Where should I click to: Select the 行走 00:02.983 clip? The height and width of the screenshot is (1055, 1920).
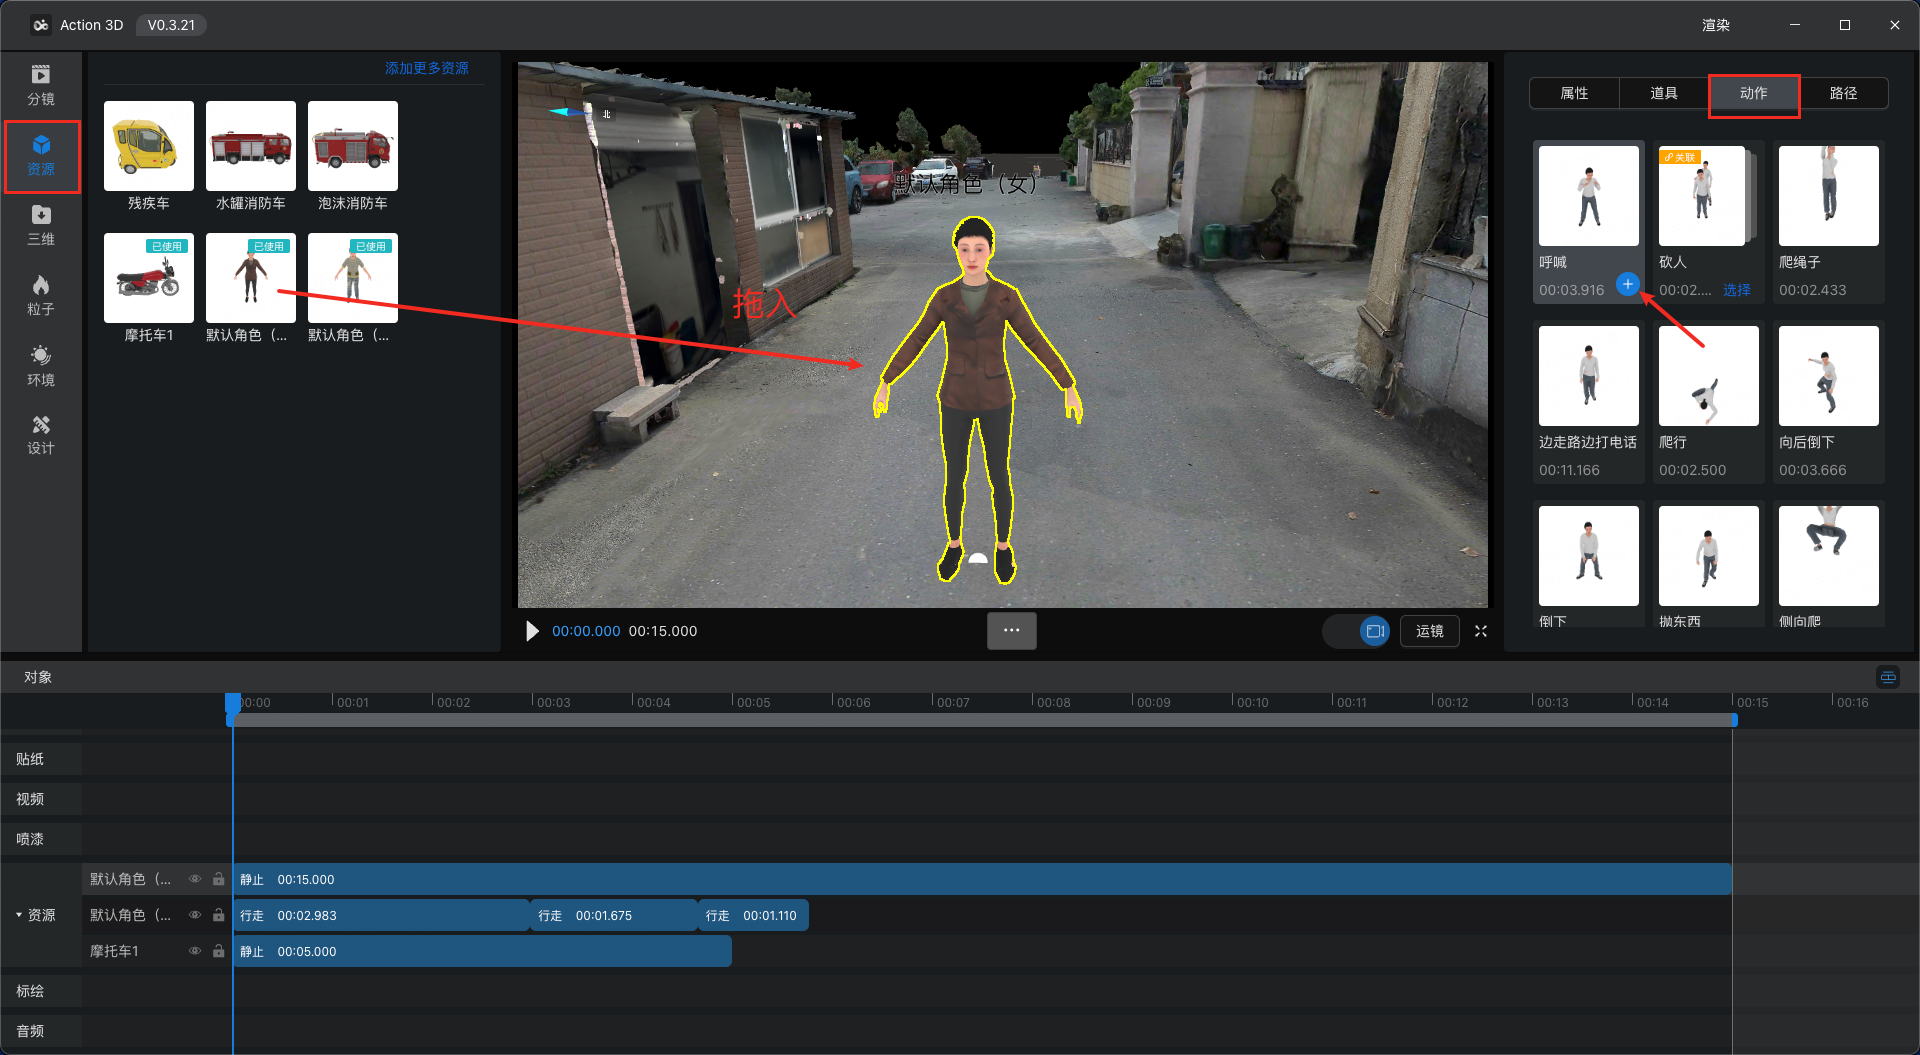pos(381,915)
